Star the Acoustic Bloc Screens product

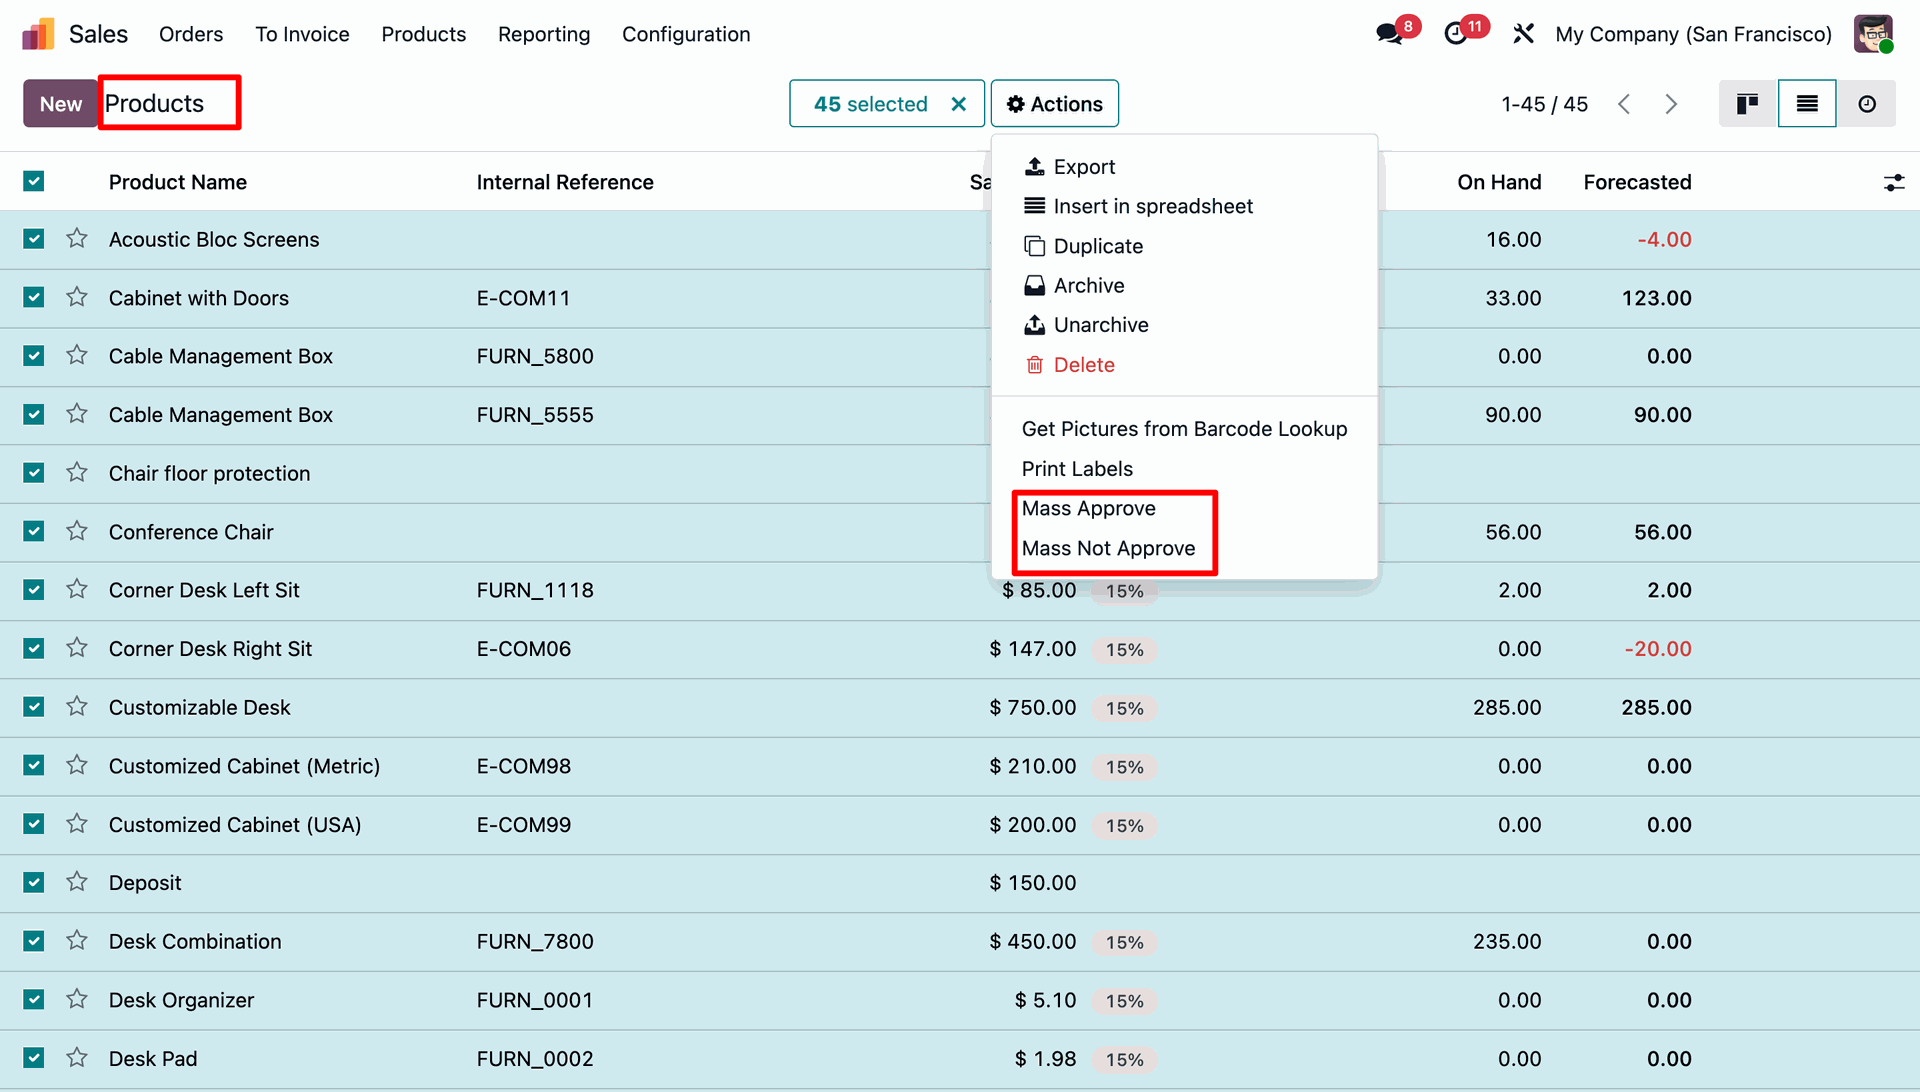click(77, 239)
